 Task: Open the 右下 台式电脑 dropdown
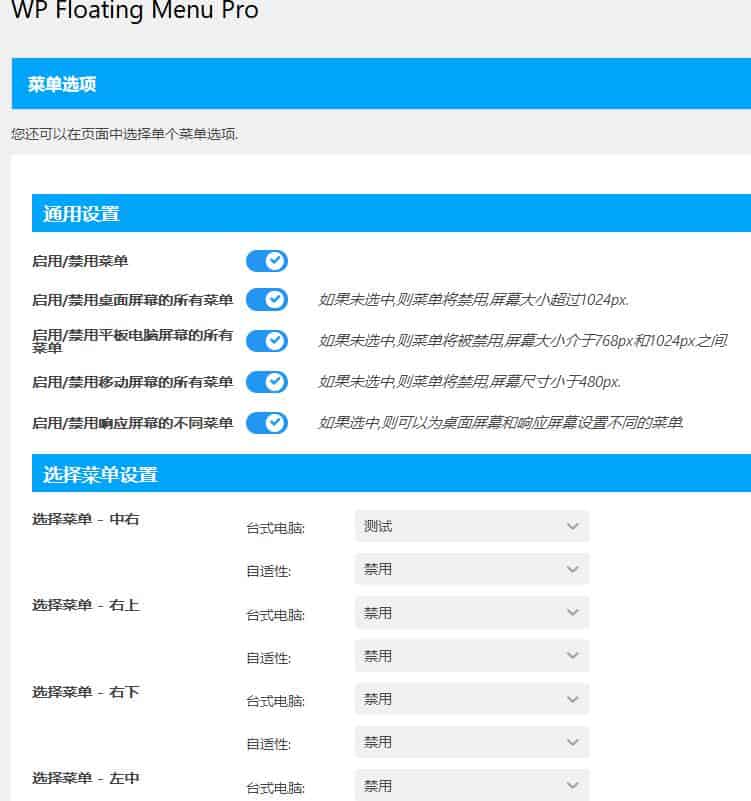coord(472,699)
